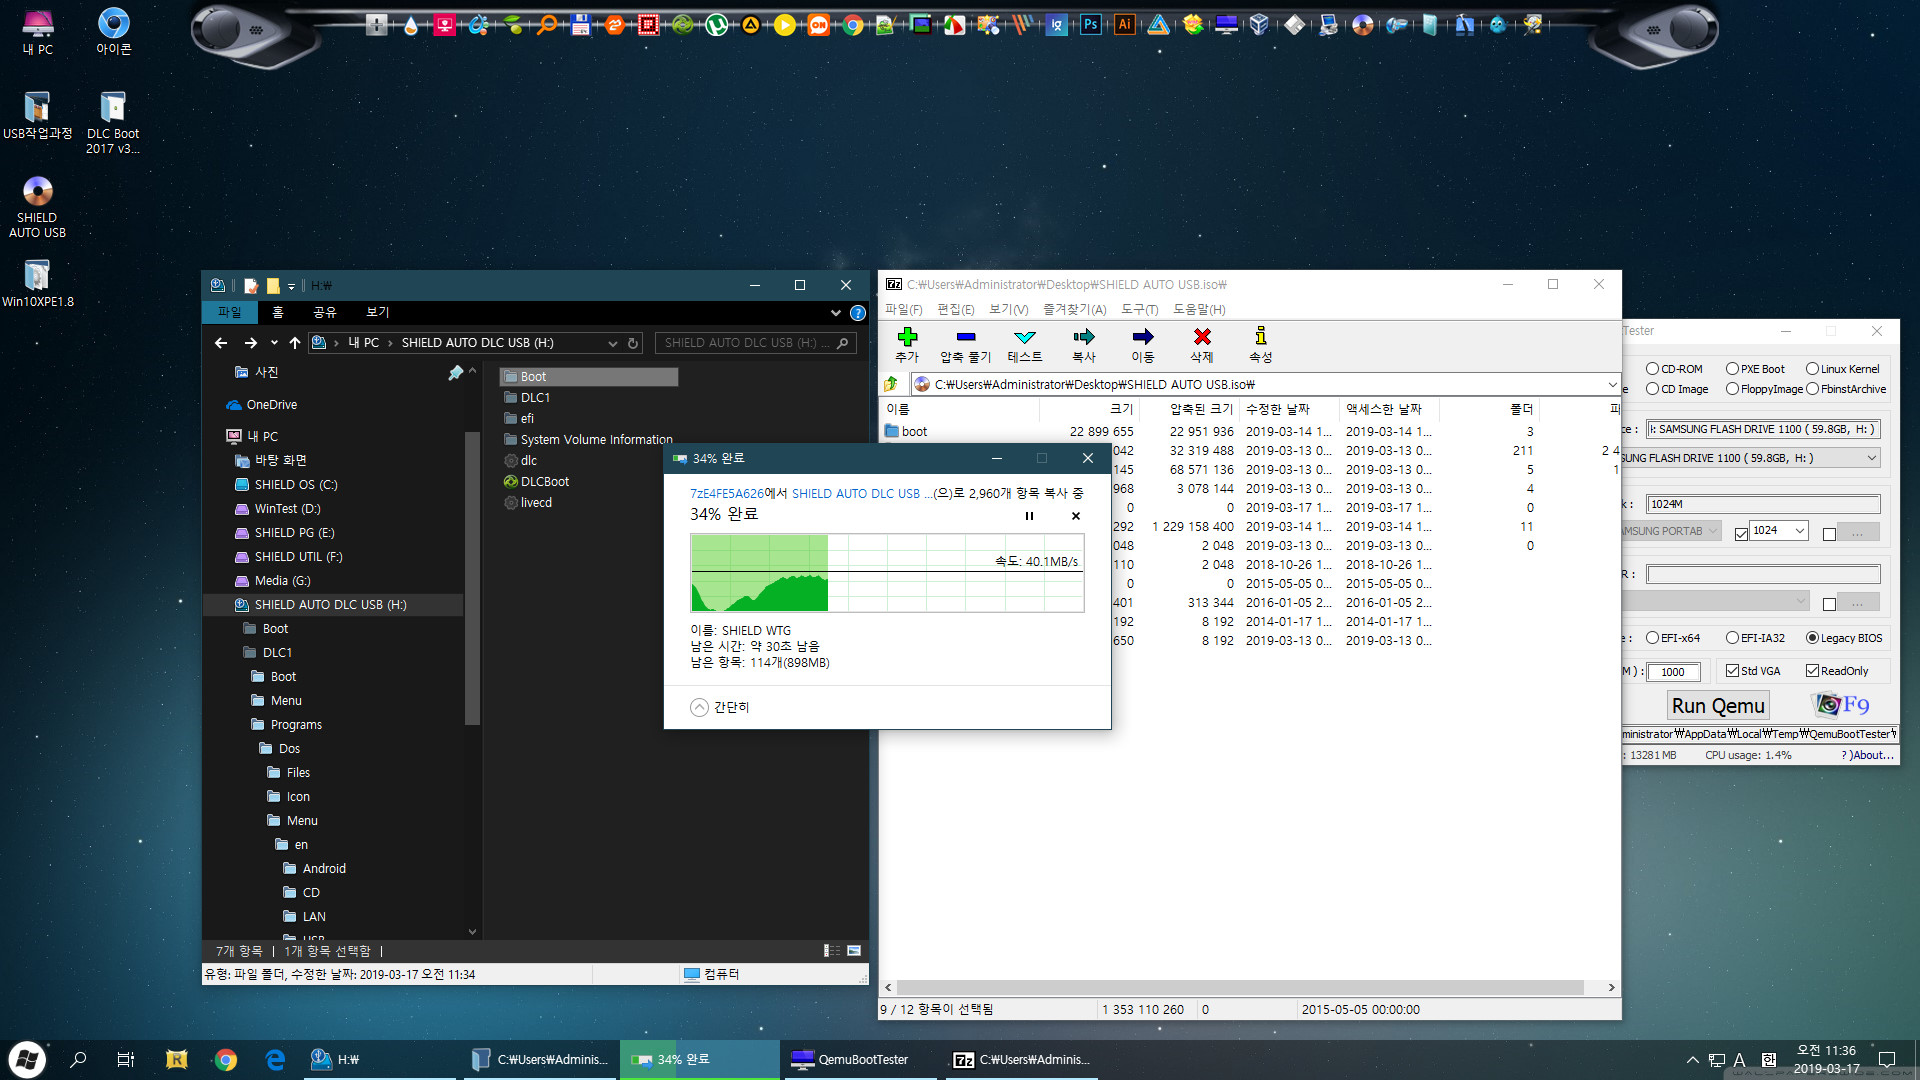Click the 수정한 날짜 column header in 7-Zip
The height and width of the screenshot is (1080, 1920).
1289,409
